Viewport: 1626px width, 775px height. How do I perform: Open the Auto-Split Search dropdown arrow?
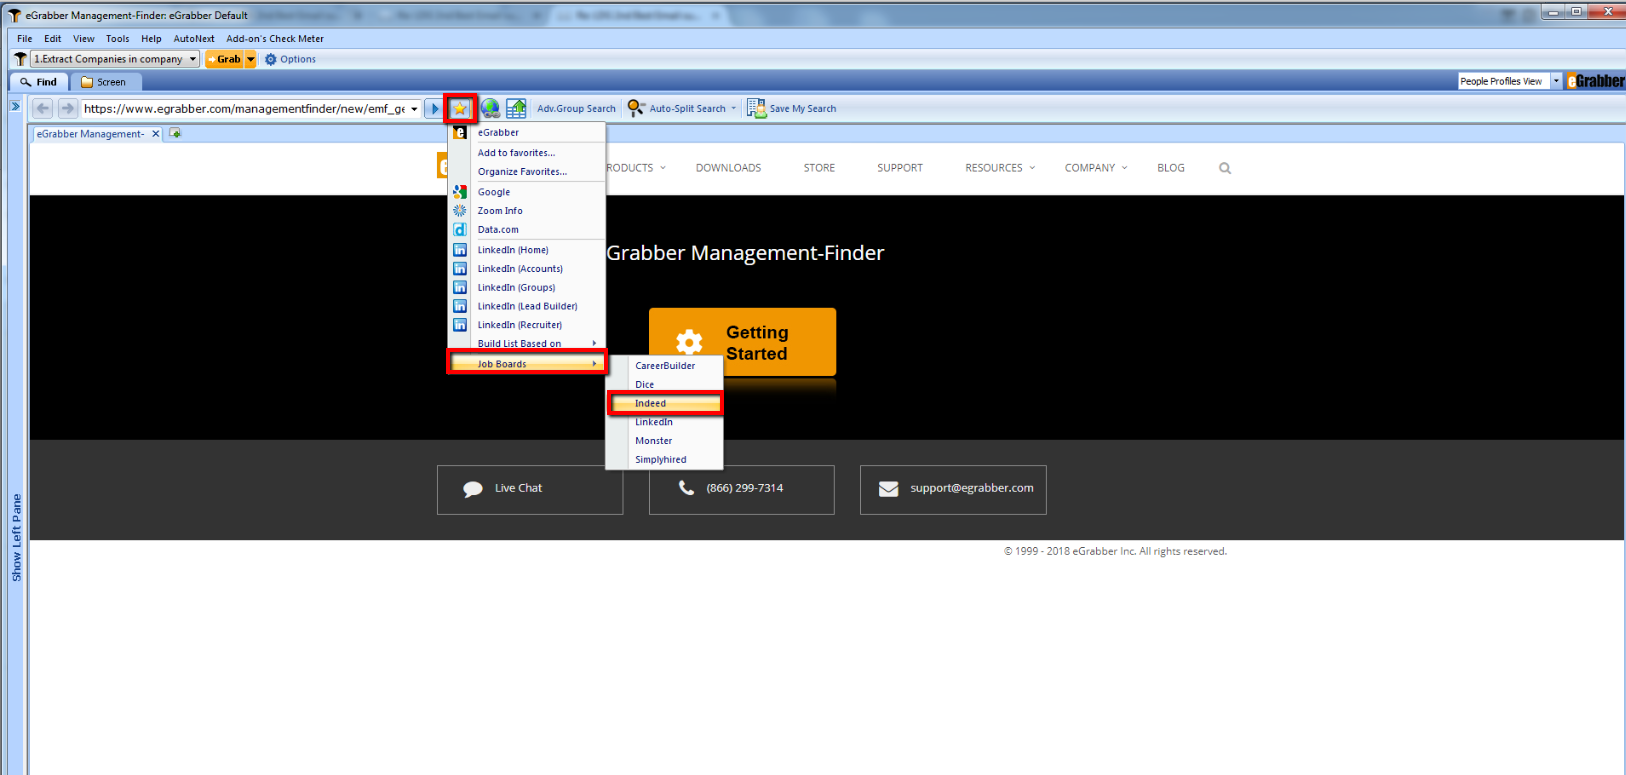pyautogui.click(x=733, y=108)
